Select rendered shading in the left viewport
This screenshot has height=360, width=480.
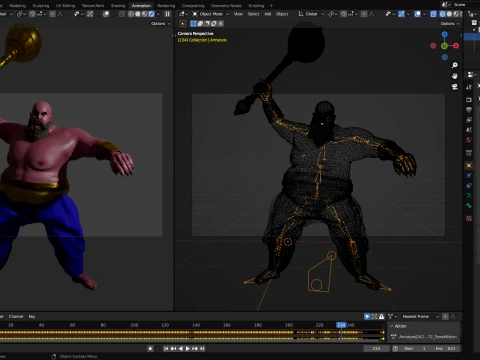click(151, 14)
